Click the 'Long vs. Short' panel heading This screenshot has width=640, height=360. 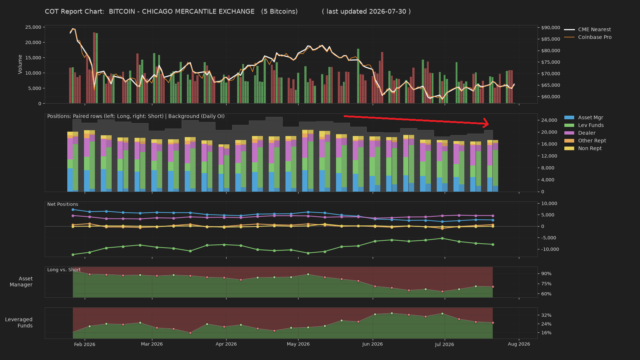64,270
